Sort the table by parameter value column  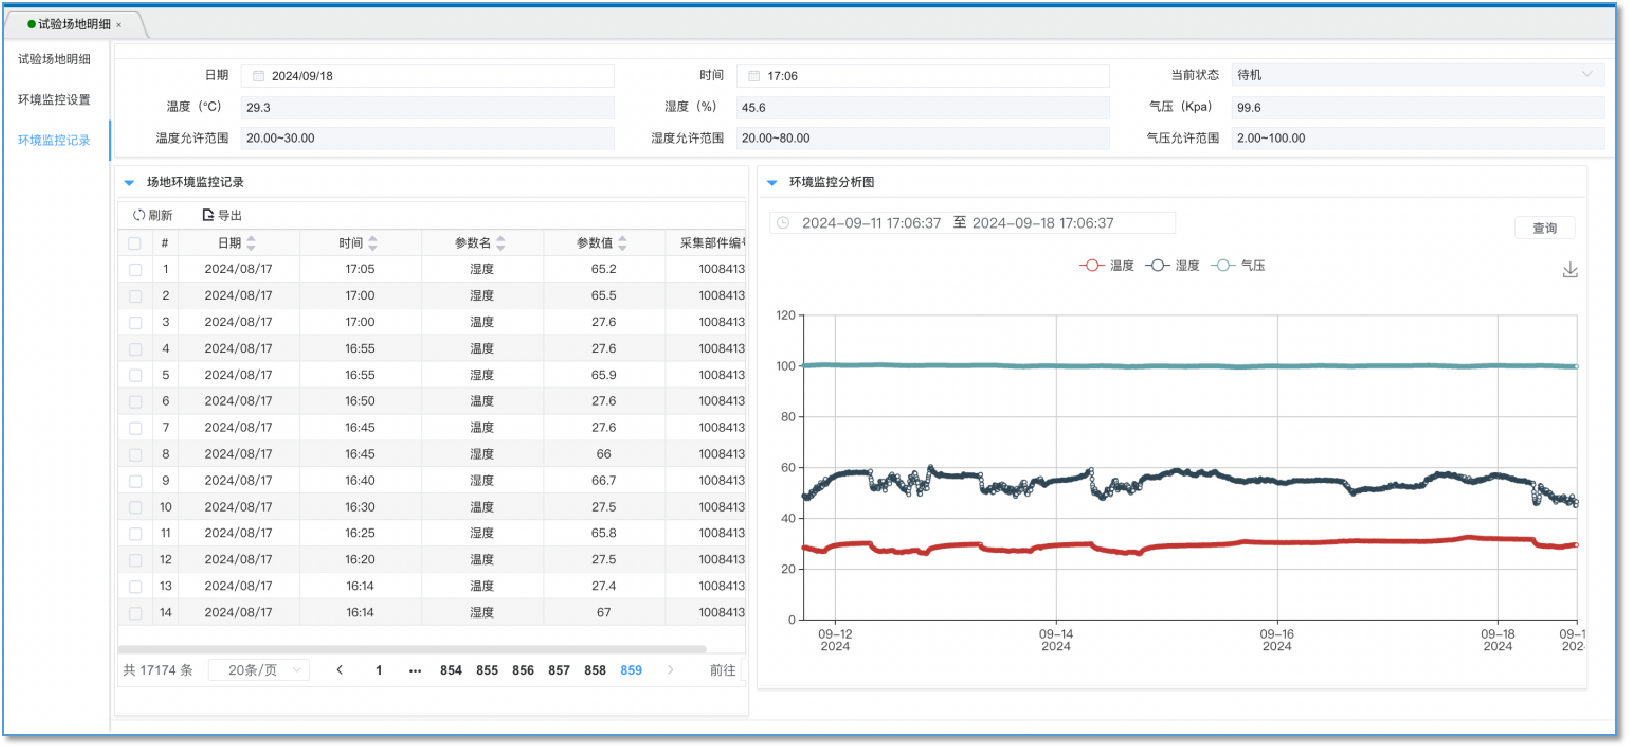(x=622, y=243)
